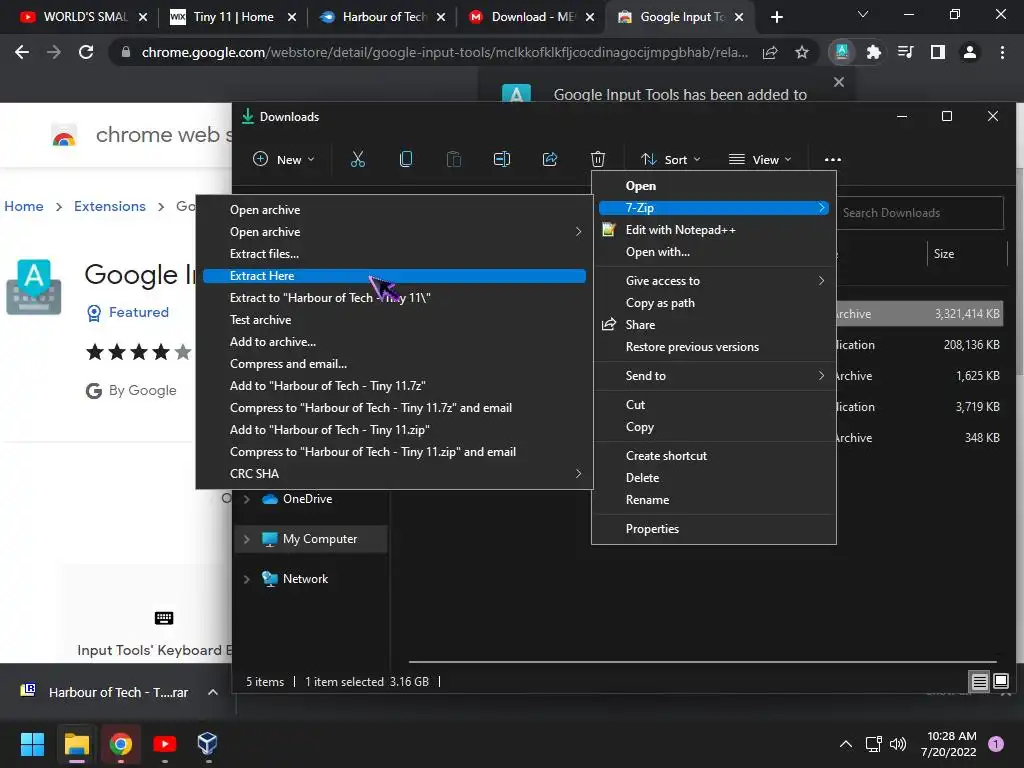Open a new Chrome tab

coord(776,17)
